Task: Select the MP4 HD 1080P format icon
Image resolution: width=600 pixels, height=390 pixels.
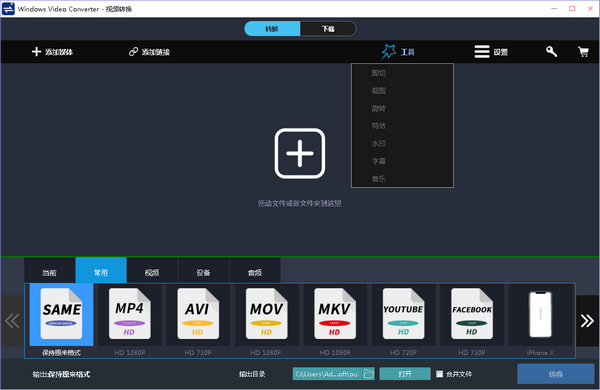Action: coord(130,314)
